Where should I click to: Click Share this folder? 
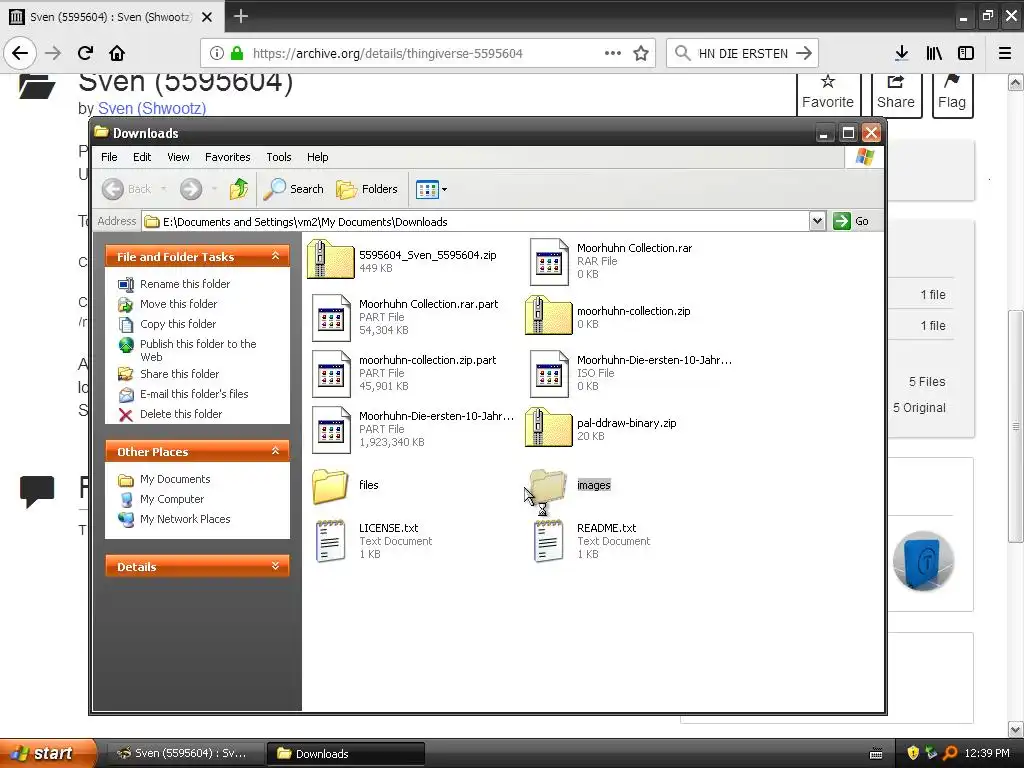[x=180, y=374]
